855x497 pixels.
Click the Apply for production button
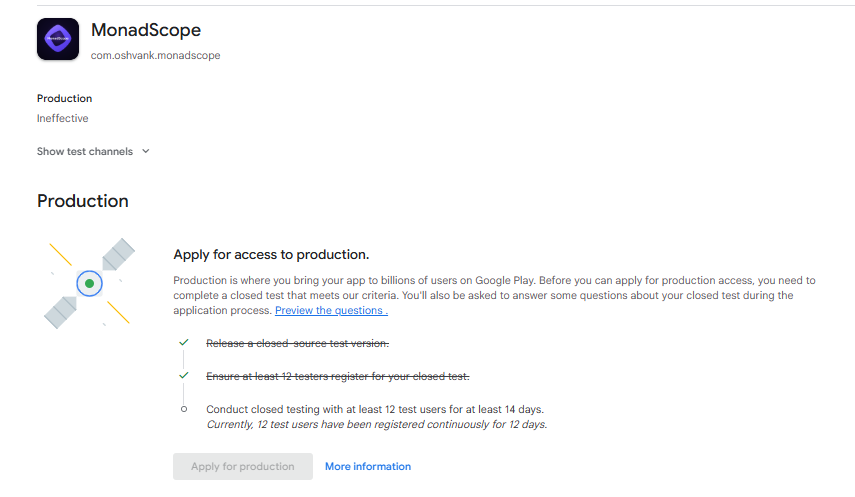pyautogui.click(x=243, y=466)
